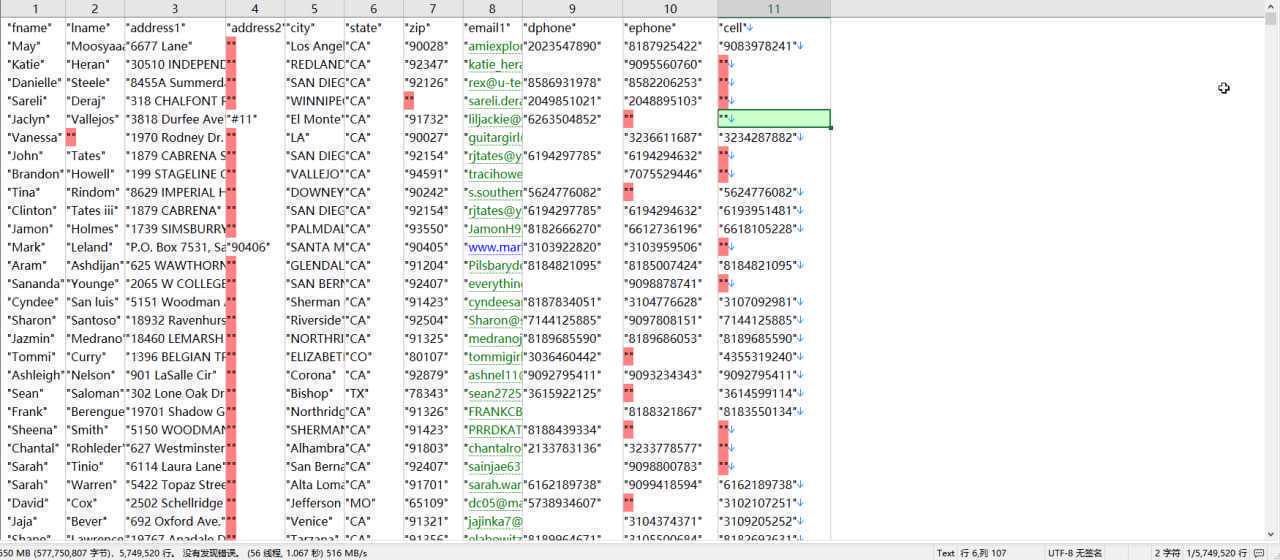This screenshot has height=560, width=1280.
Task: Click the address cell "P.O. Box 7531"
Action: (175, 247)
